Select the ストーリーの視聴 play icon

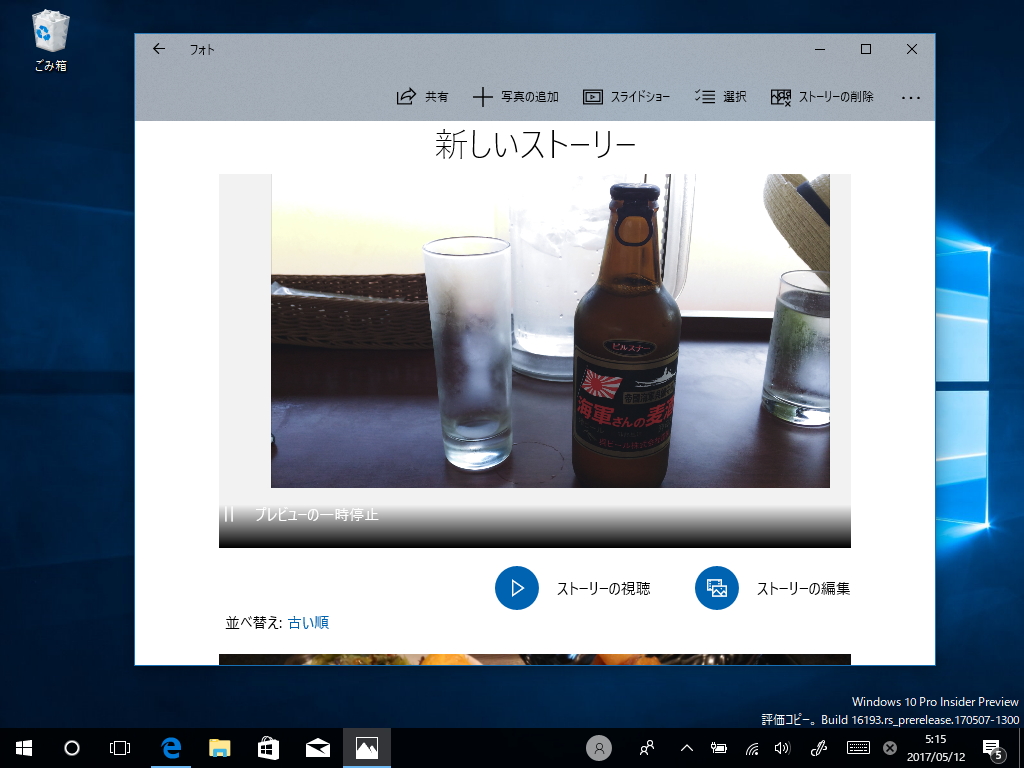coord(517,588)
